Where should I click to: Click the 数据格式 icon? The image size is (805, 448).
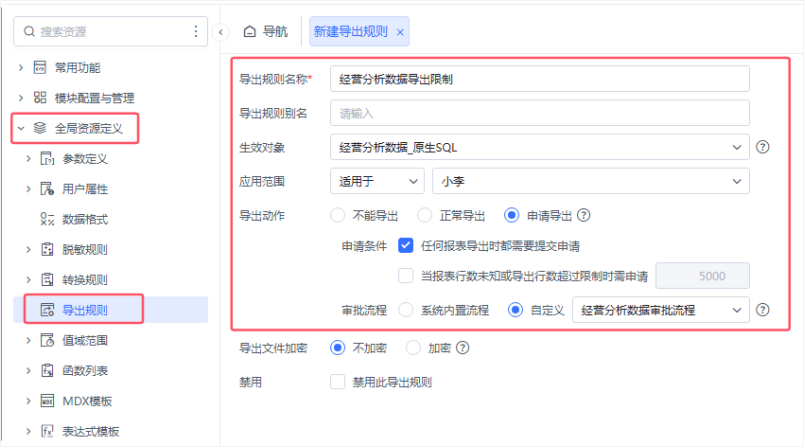point(47,219)
